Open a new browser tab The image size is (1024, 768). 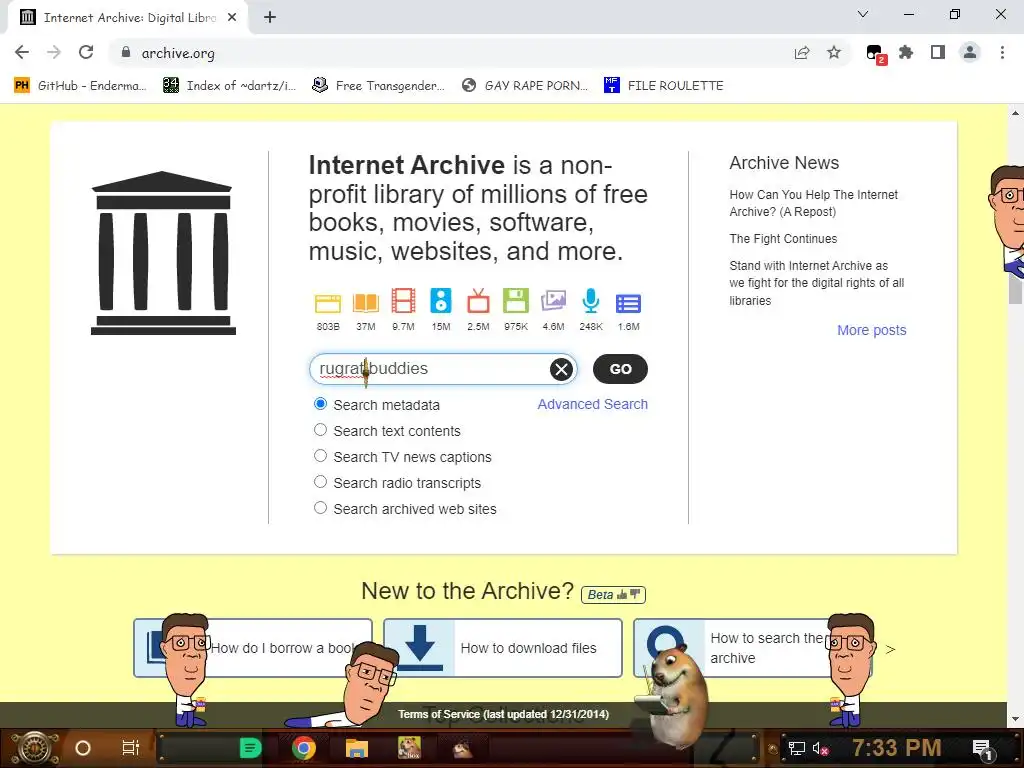click(270, 18)
